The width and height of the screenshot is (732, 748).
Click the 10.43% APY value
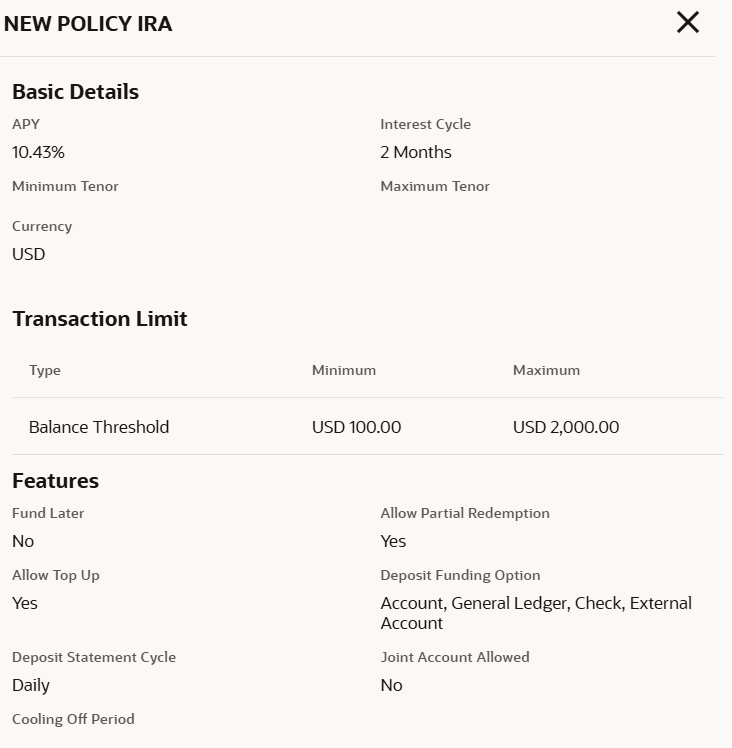(x=38, y=152)
